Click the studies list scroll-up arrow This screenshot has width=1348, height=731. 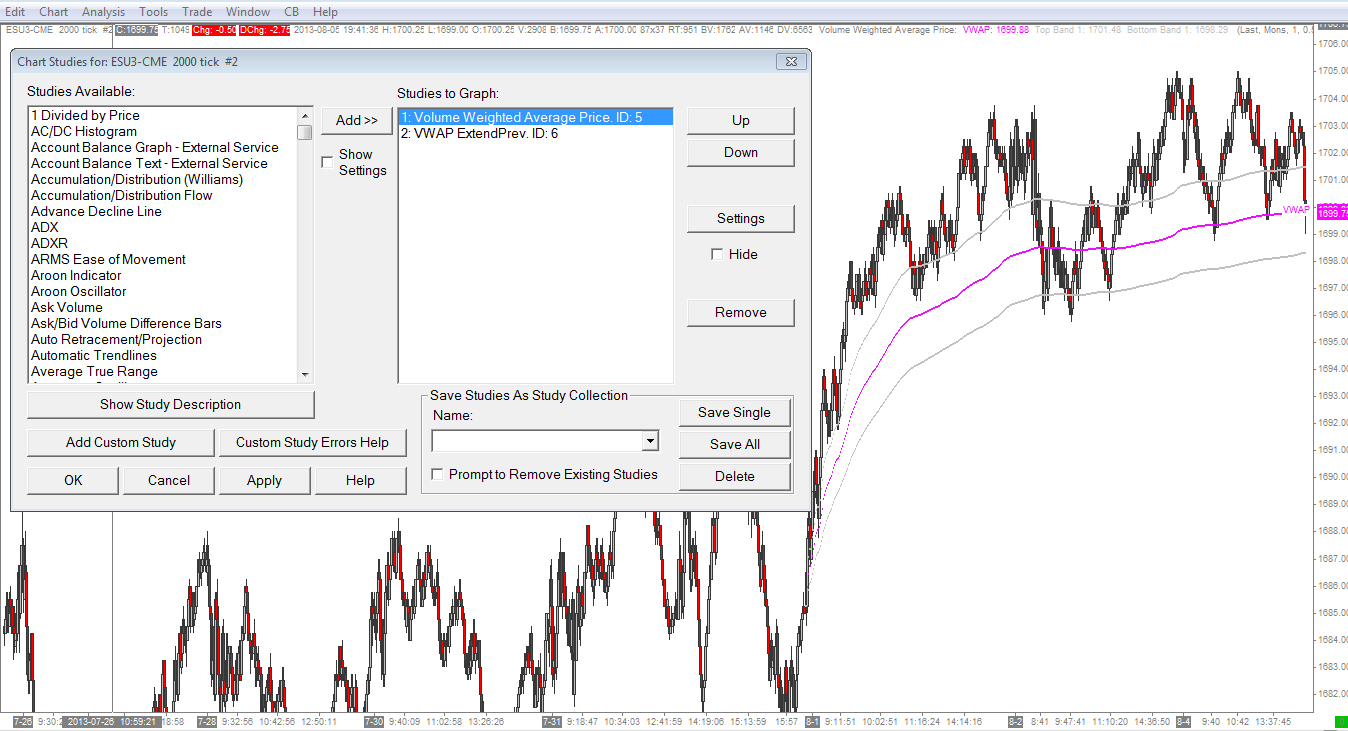[x=305, y=116]
